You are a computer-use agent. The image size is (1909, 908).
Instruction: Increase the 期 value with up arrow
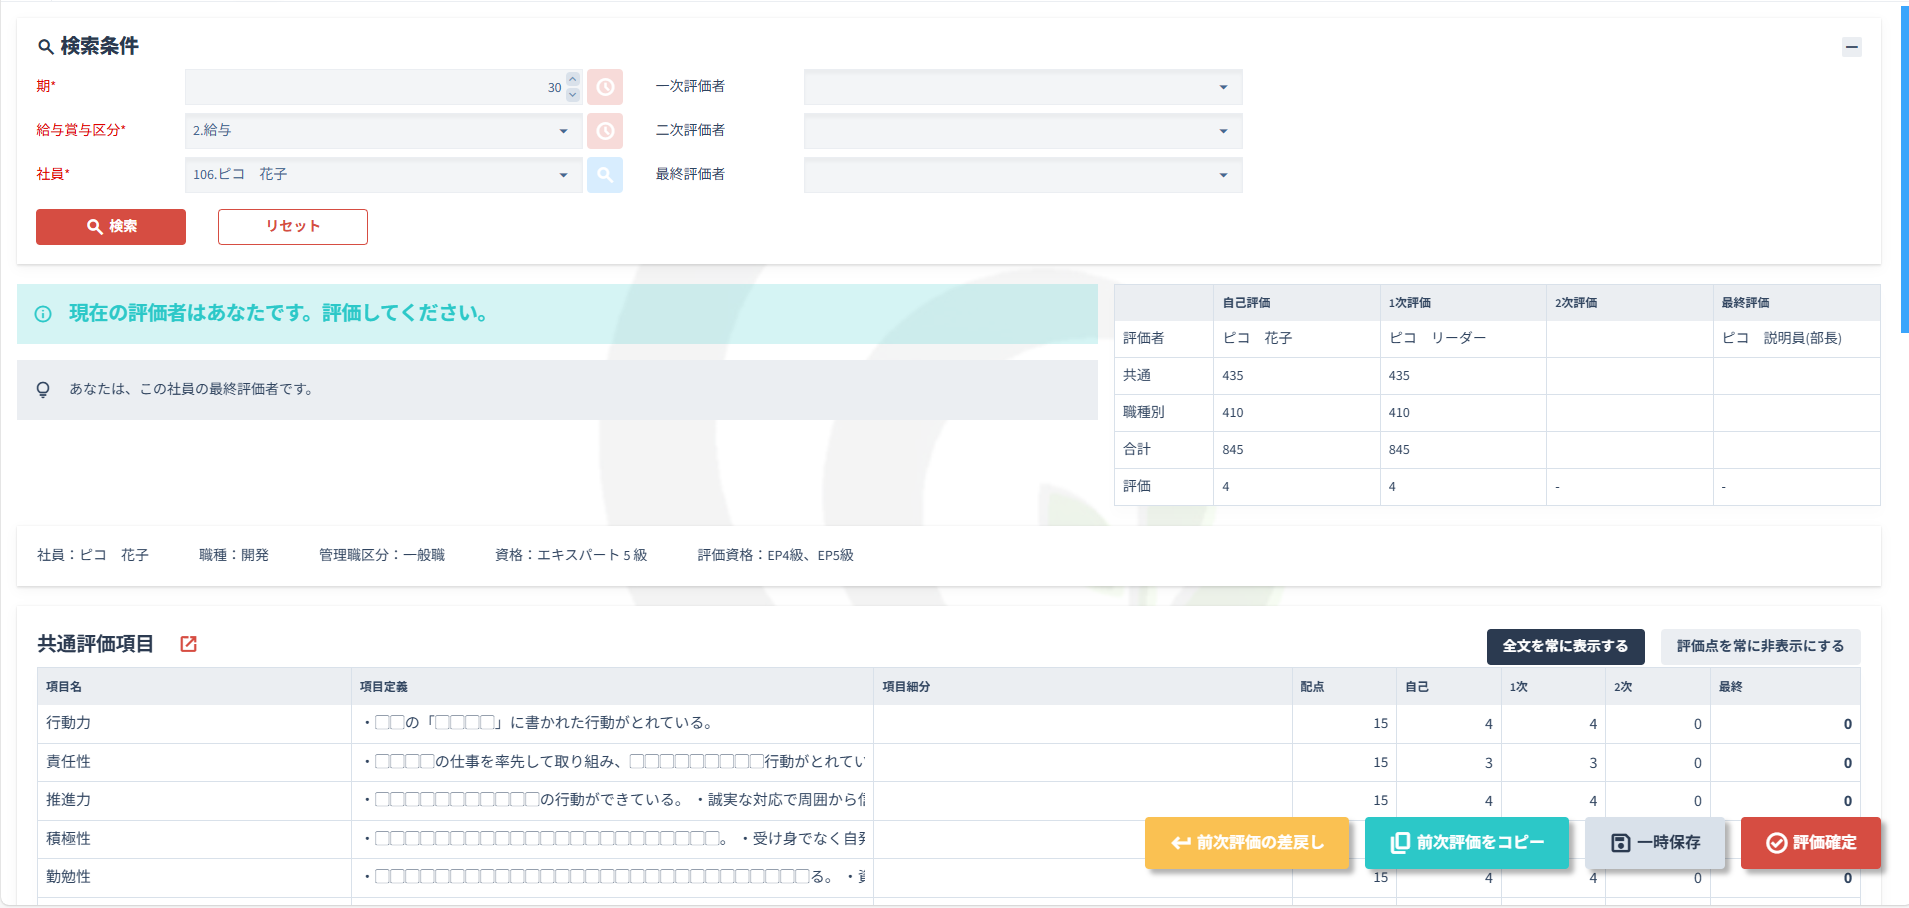[573, 80]
